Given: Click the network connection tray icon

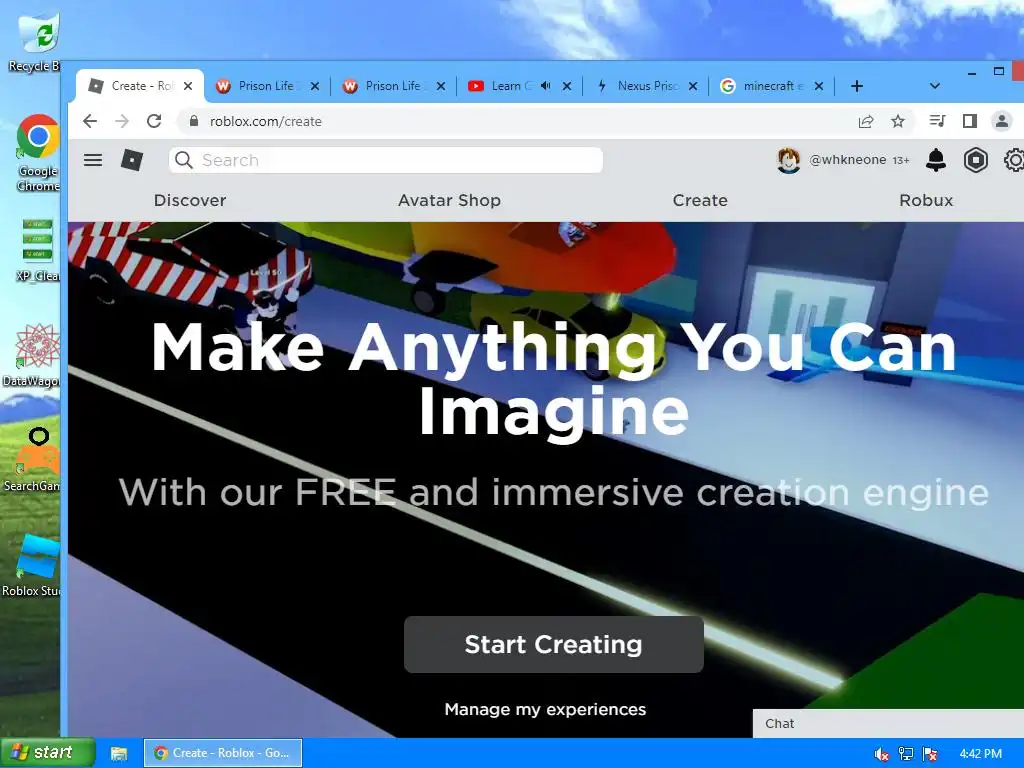Looking at the screenshot, I should click(906, 754).
